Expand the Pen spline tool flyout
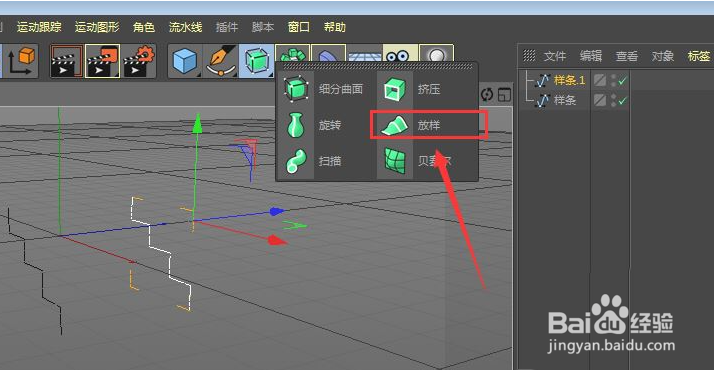The width and height of the screenshot is (714, 370). tap(221, 61)
